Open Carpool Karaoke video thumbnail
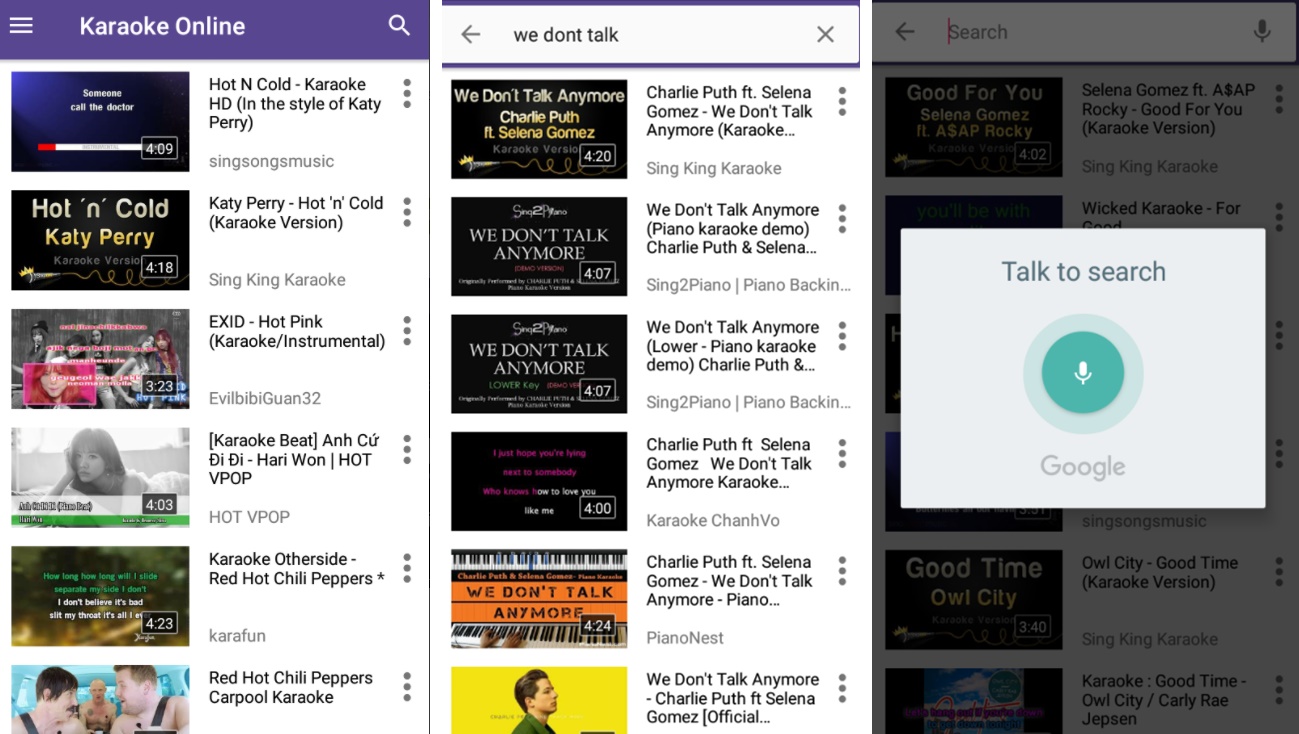The height and width of the screenshot is (734, 1299). [x=100, y=699]
